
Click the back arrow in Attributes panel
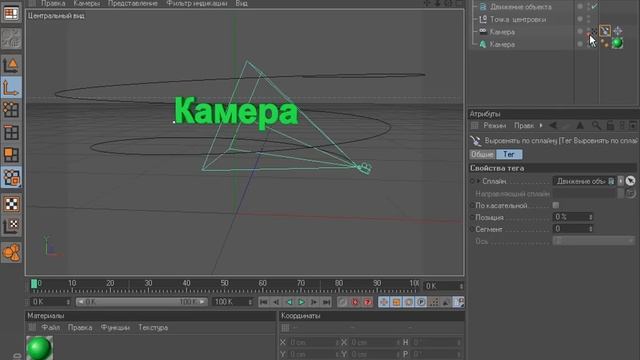[553, 125]
